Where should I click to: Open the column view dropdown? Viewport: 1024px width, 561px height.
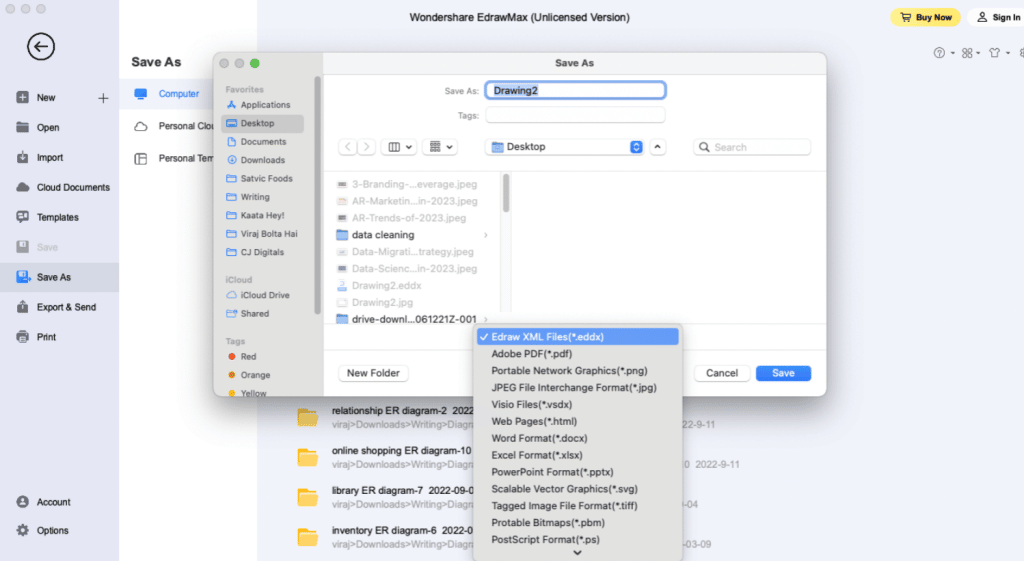click(x=400, y=147)
